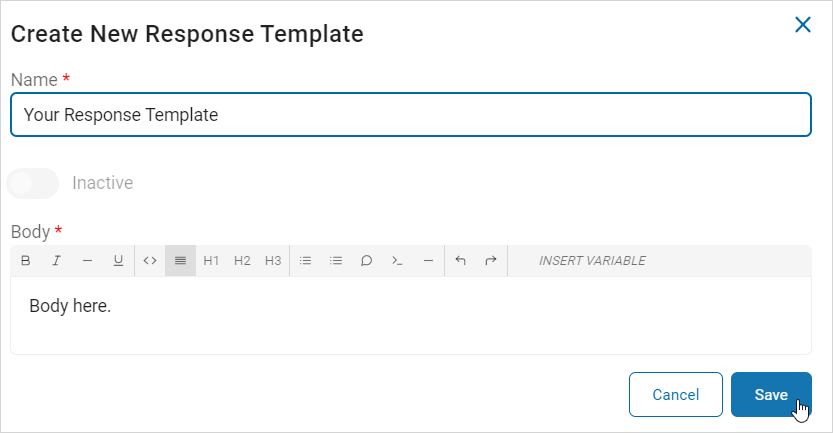833x433 pixels.
Task: Apply italic formatting to body text
Action: click(56, 261)
